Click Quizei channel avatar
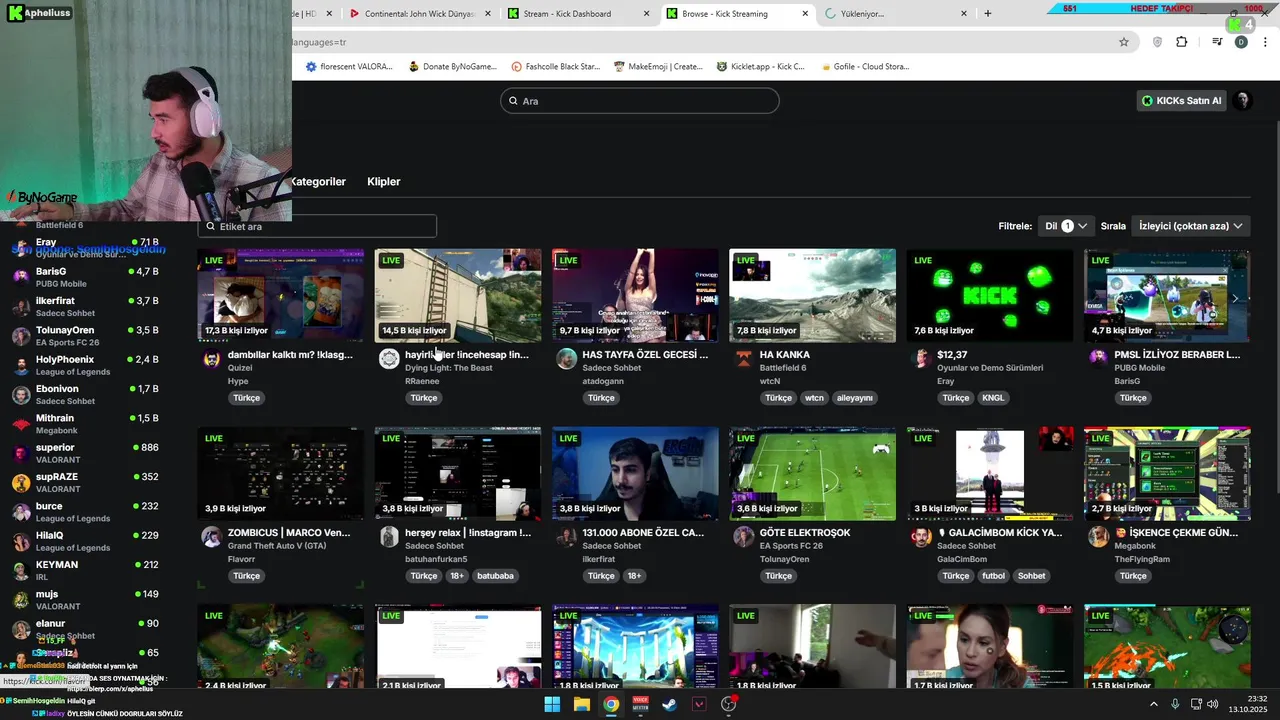 point(211,360)
